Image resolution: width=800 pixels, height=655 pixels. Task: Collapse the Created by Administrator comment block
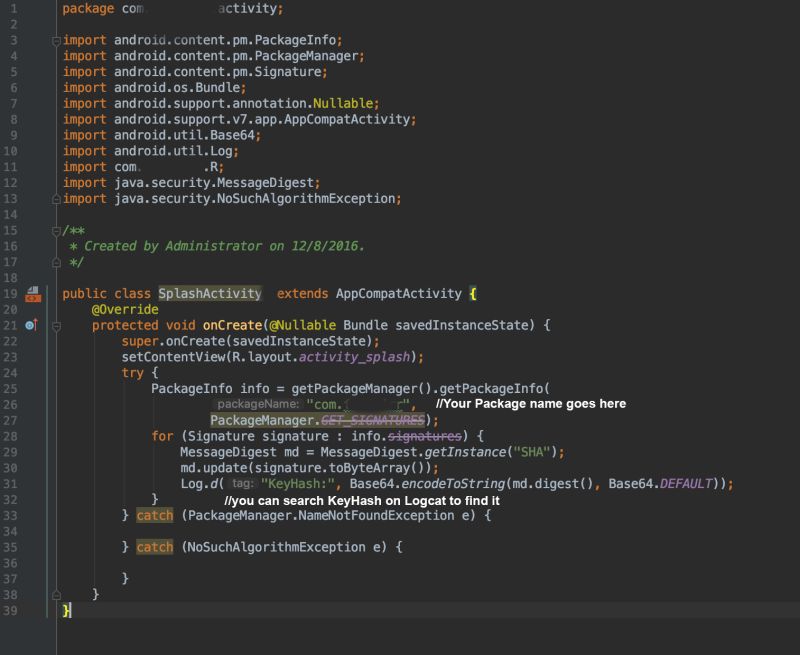[x=56, y=229]
